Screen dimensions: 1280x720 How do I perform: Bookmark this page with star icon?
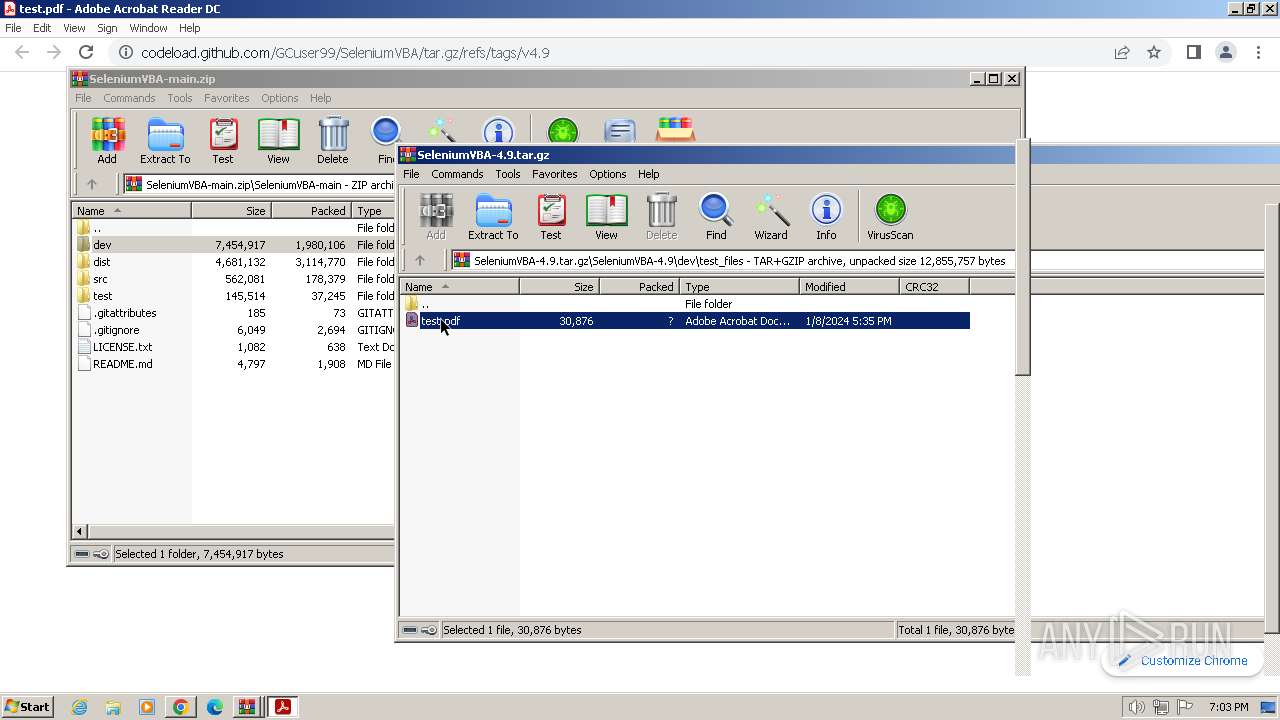point(1154,53)
